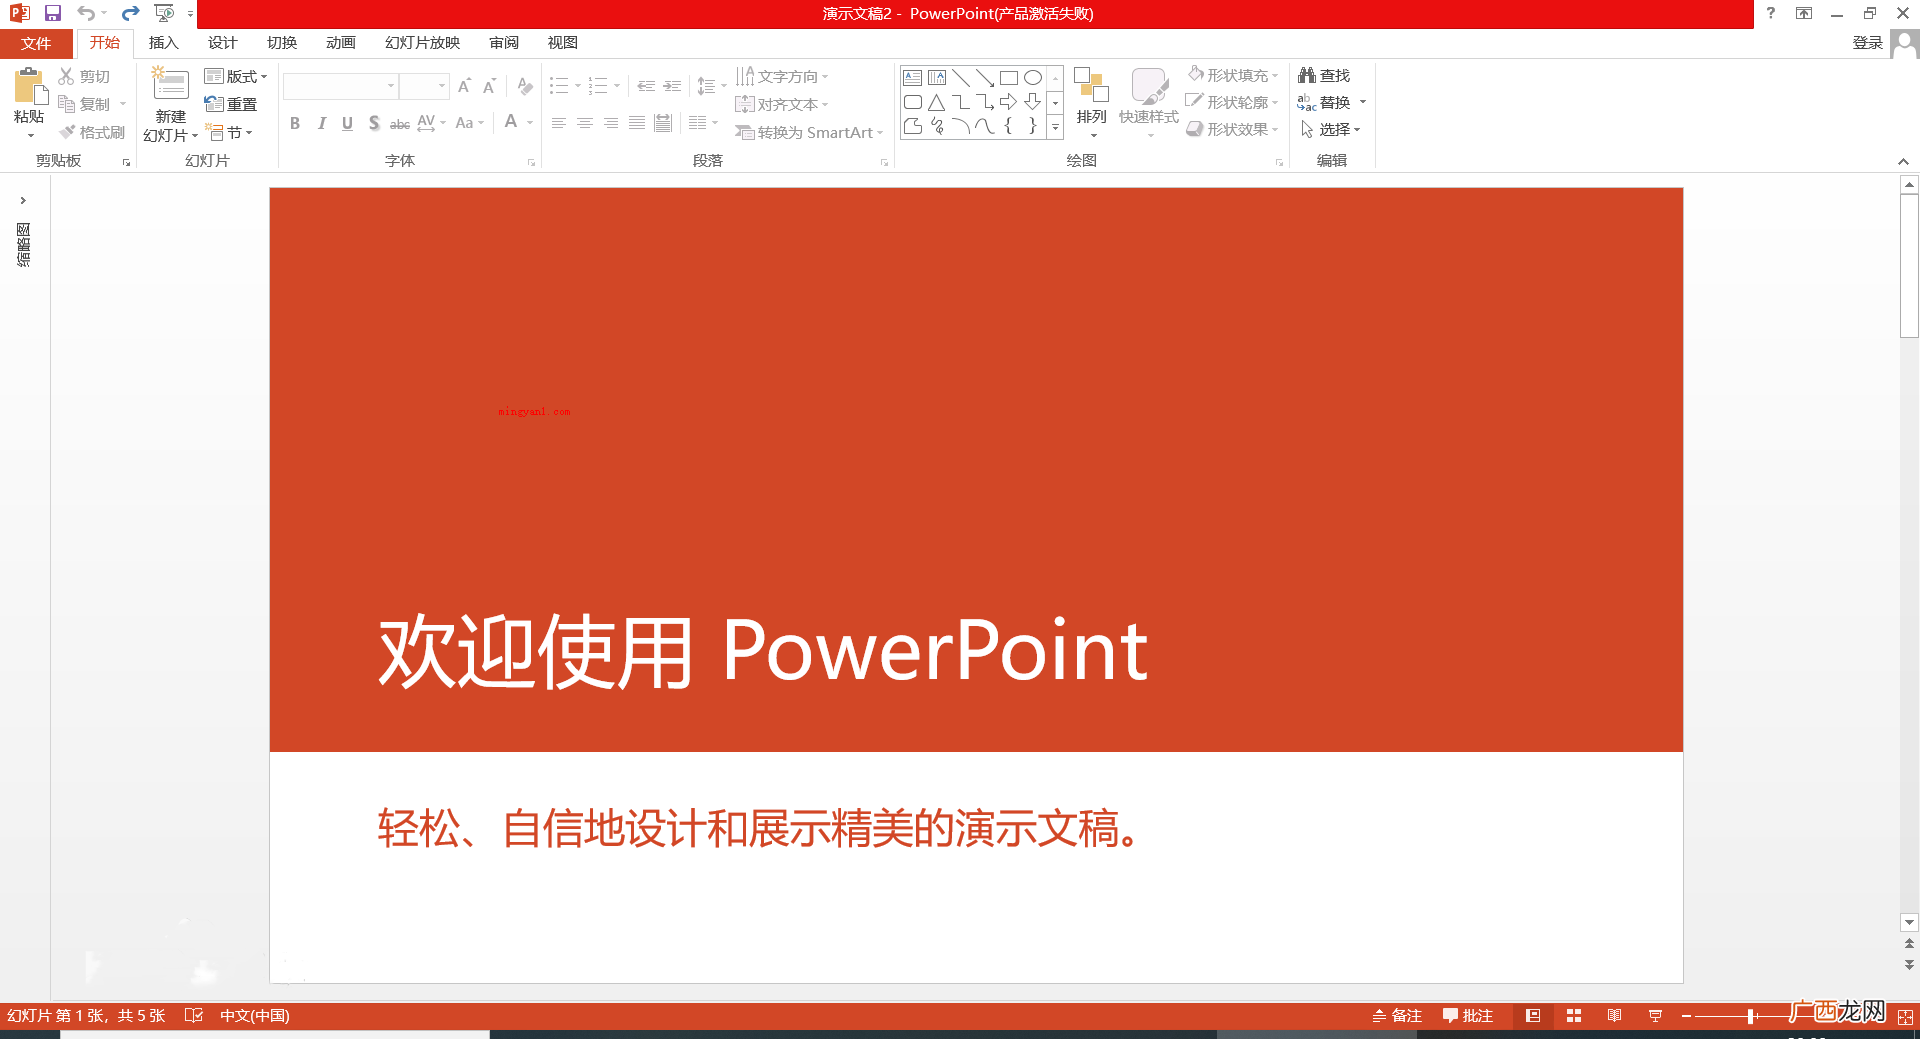The height and width of the screenshot is (1039, 1920).
Task: Open the Notes pane from status bar
Action: (x=1396, y=1016)
